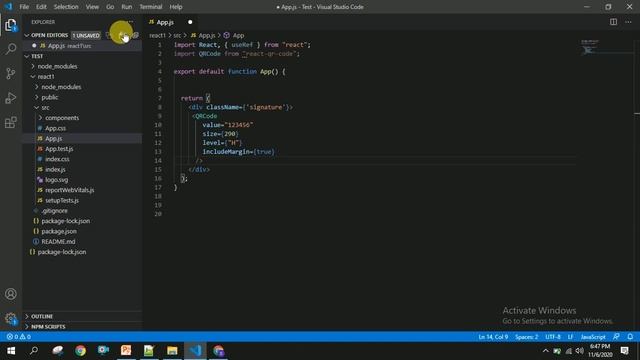The height and width of the screenshot is (360, 640).
Task: Expand the components folder
Action: pyautogui.click(x=62, y=118)
